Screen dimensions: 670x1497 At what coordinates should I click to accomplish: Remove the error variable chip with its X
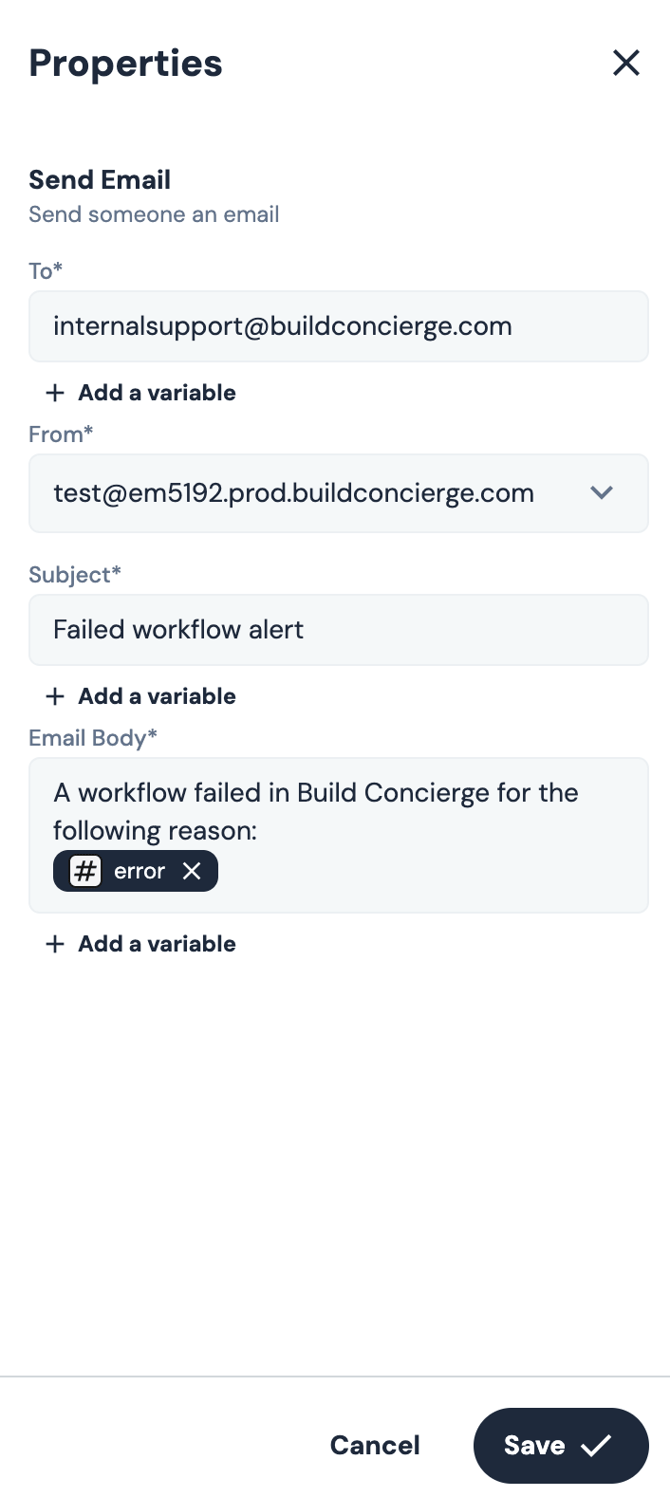[x=192, y=871]
